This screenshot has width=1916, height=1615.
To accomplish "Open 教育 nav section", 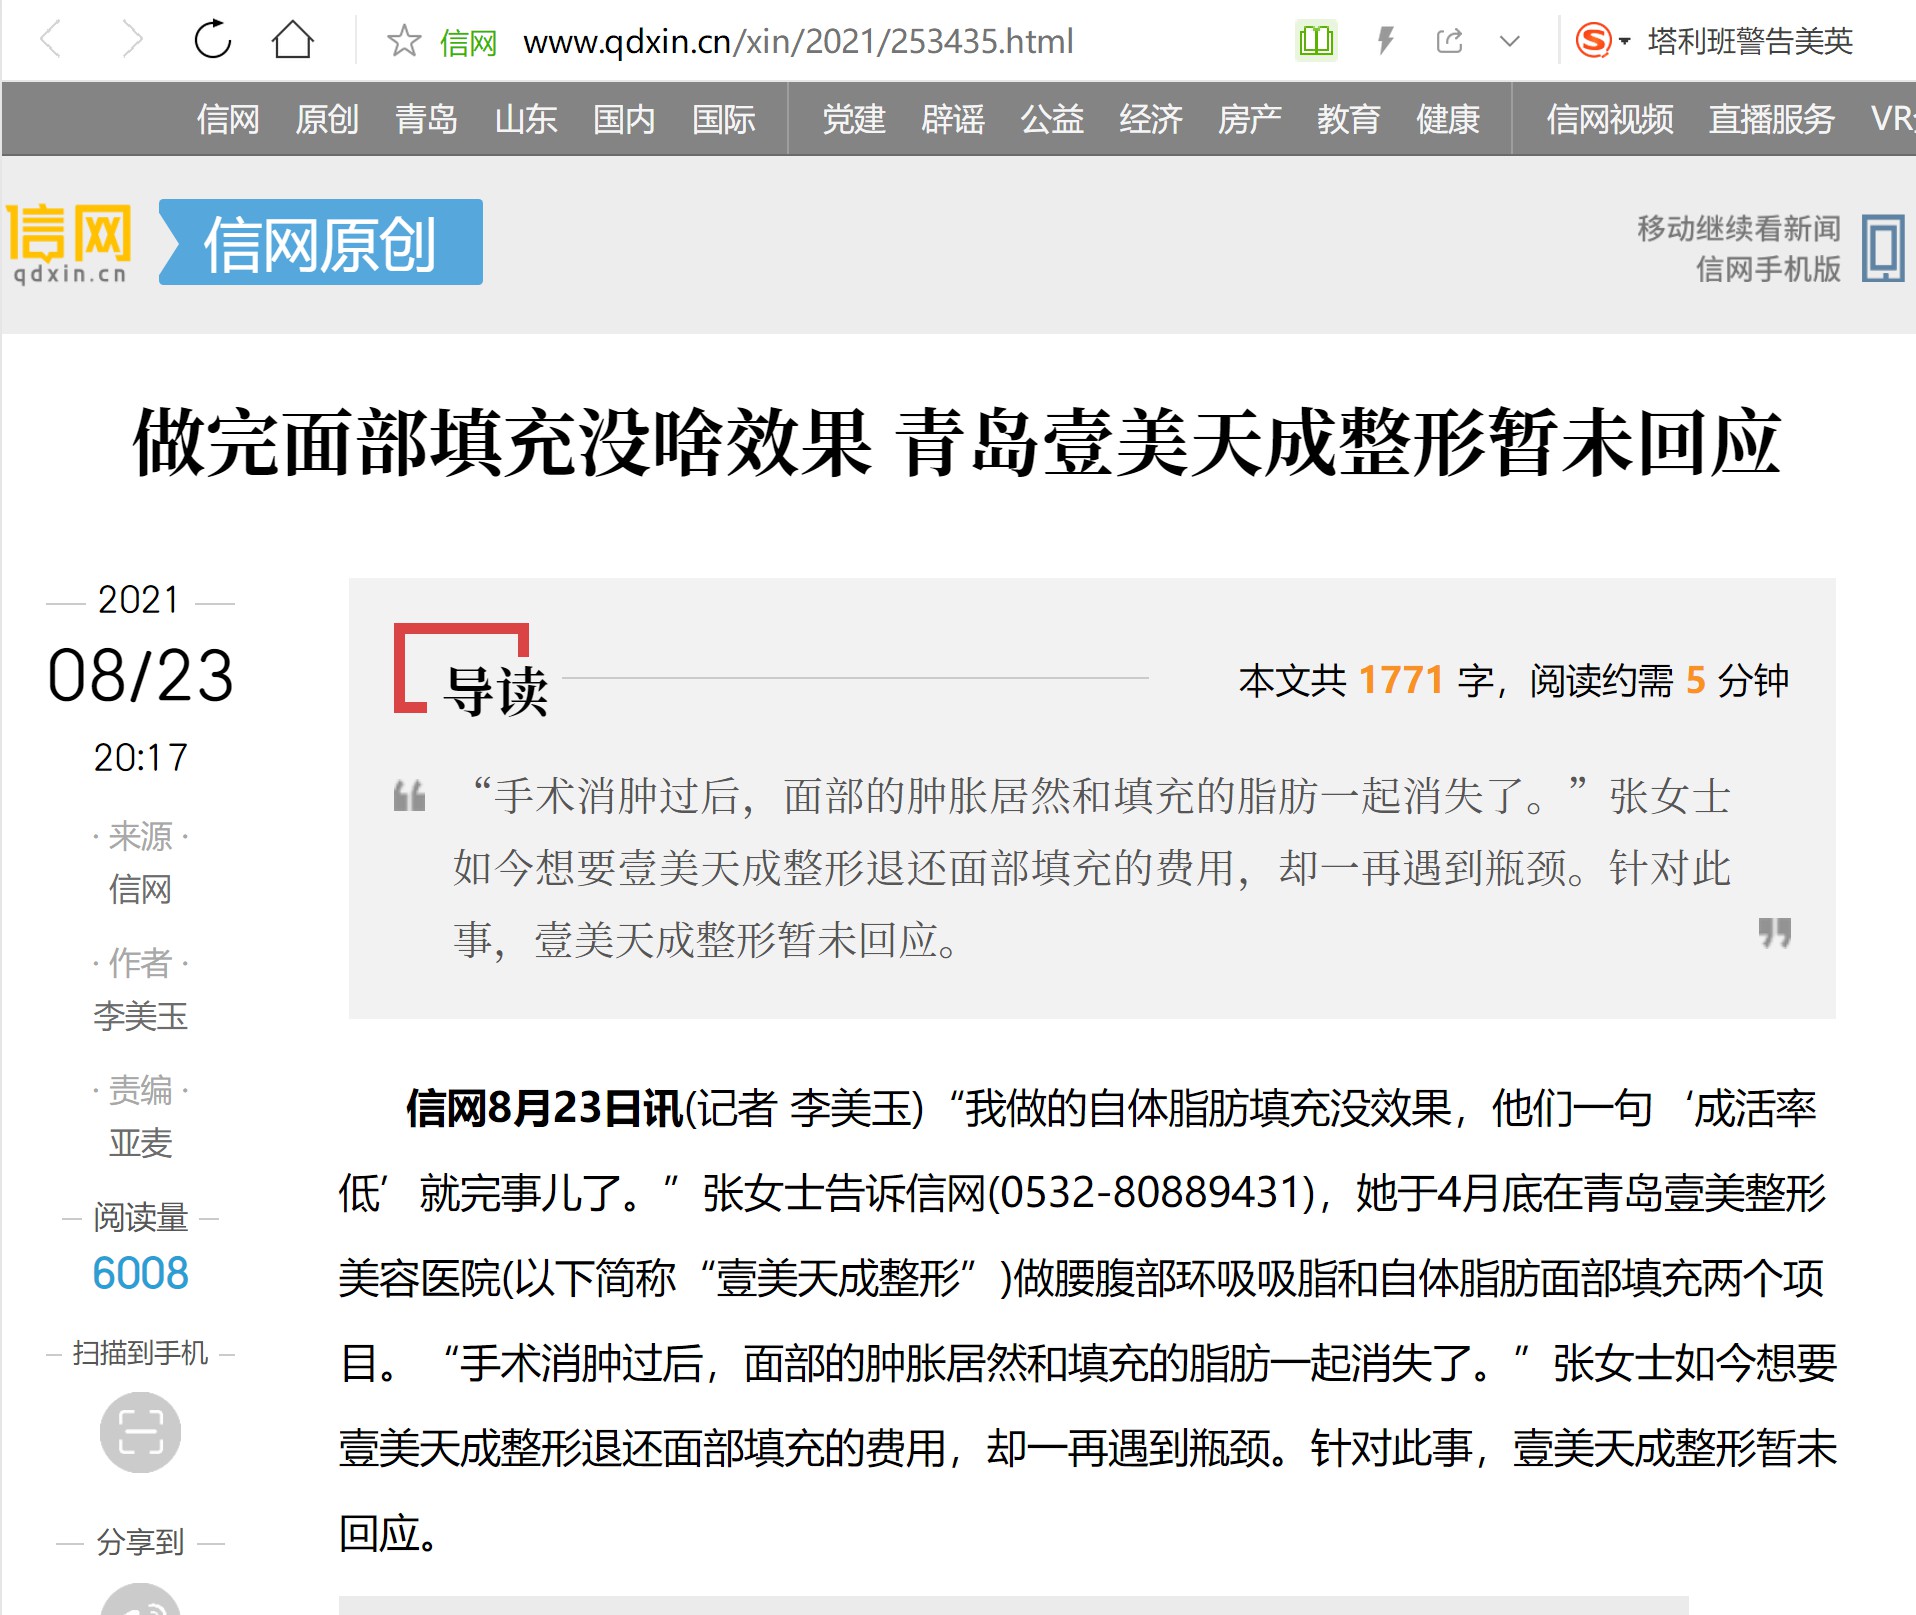I will (1349, 119).
